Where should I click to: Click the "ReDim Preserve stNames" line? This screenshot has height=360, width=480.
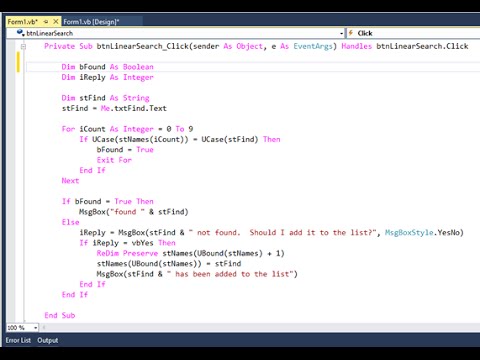click(190, 253)
